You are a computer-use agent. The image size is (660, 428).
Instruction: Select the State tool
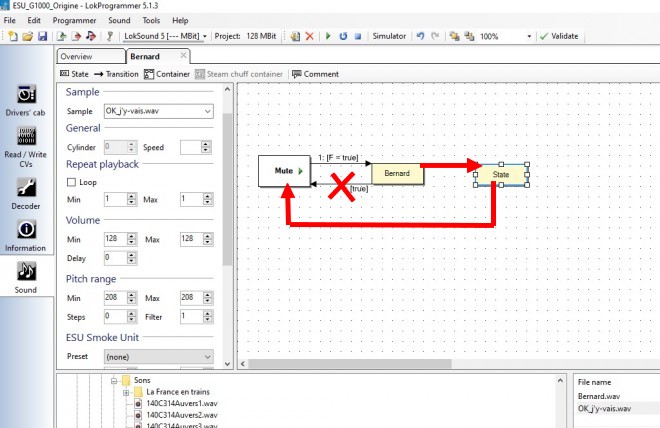75,74
